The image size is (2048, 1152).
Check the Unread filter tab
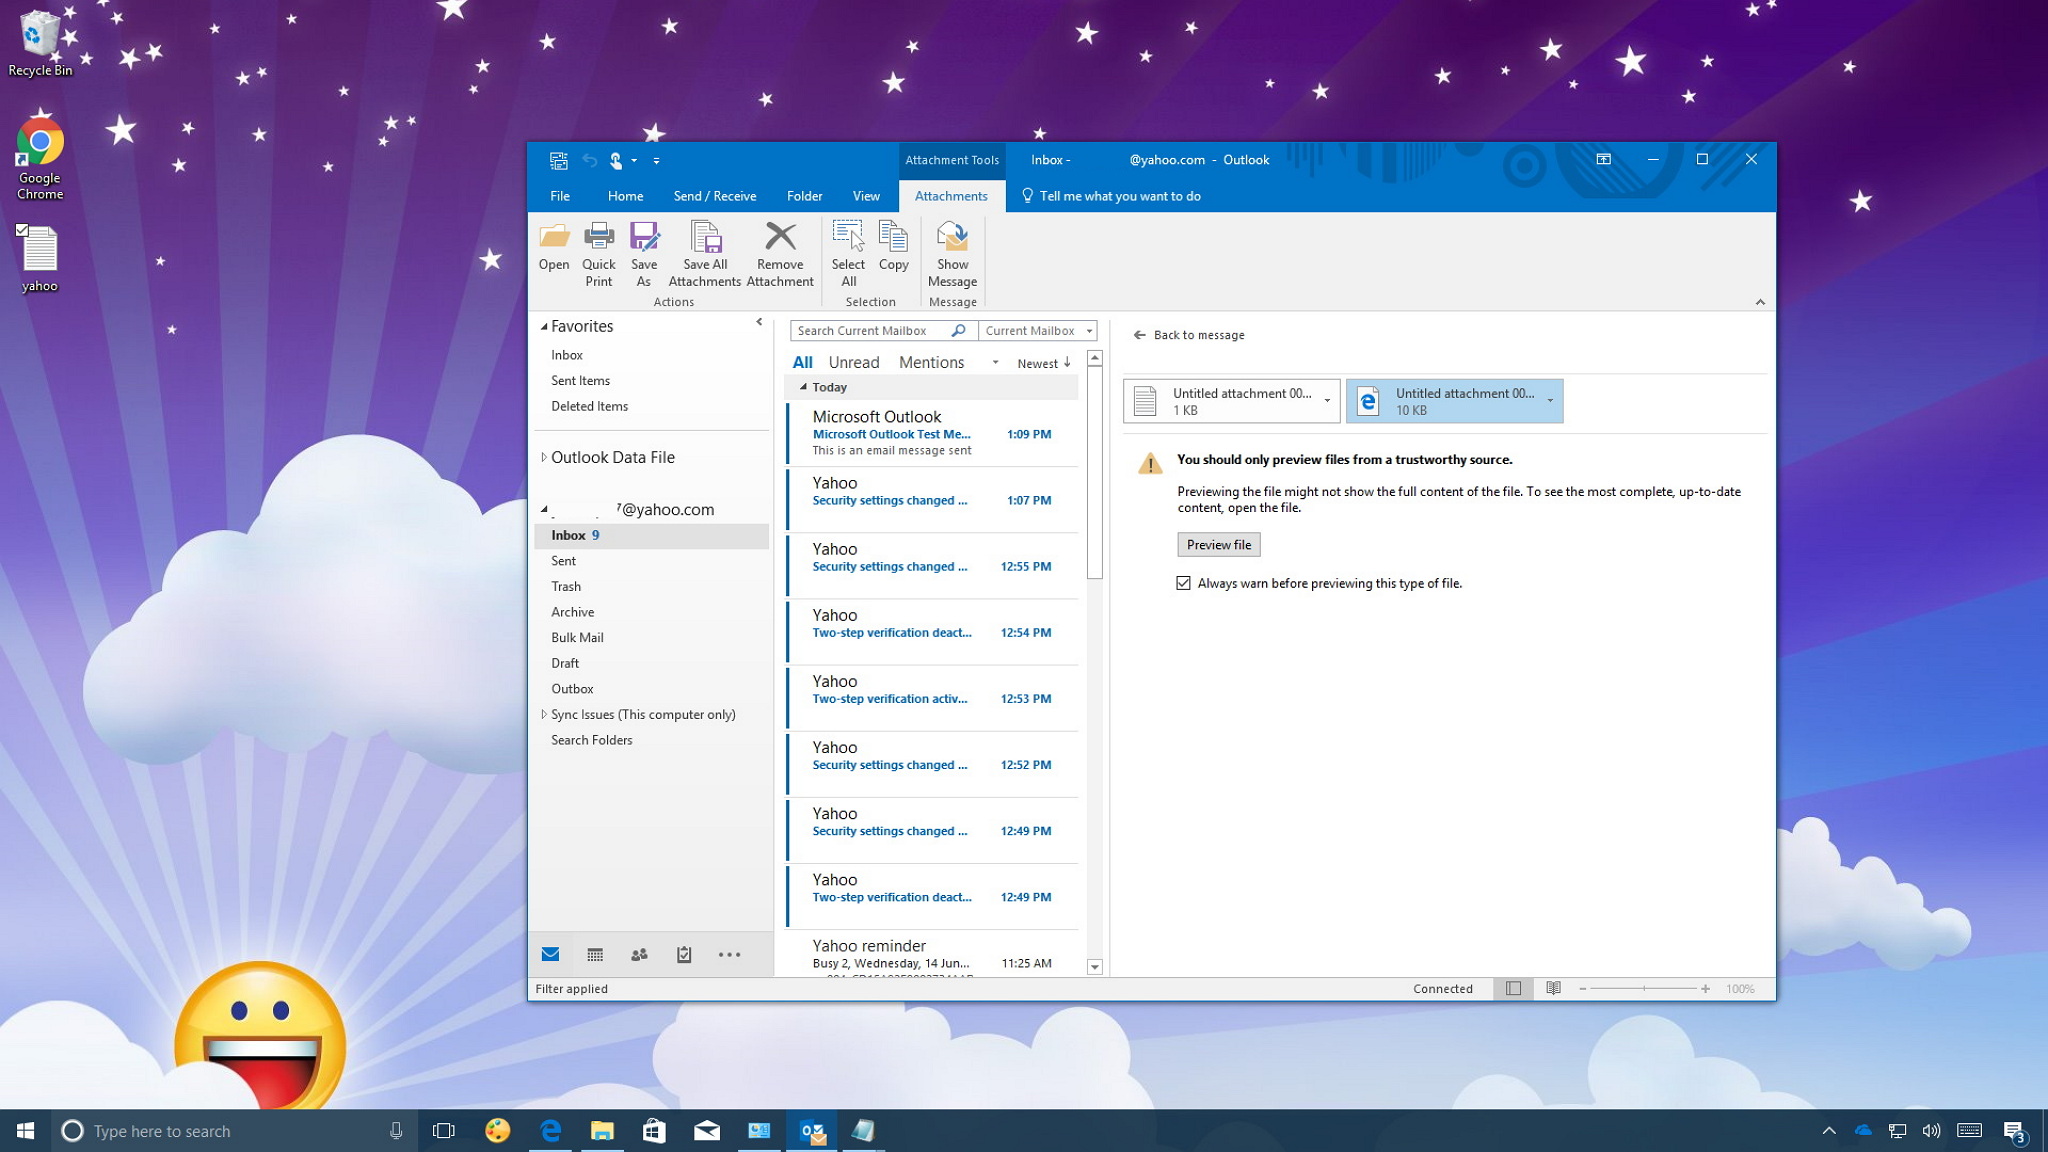854,363
